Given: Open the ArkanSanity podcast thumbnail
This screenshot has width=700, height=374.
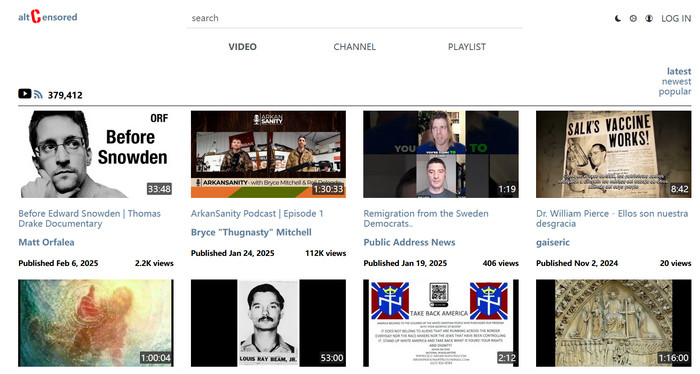Looking at the screenshot, I should [x=268, y=154].
